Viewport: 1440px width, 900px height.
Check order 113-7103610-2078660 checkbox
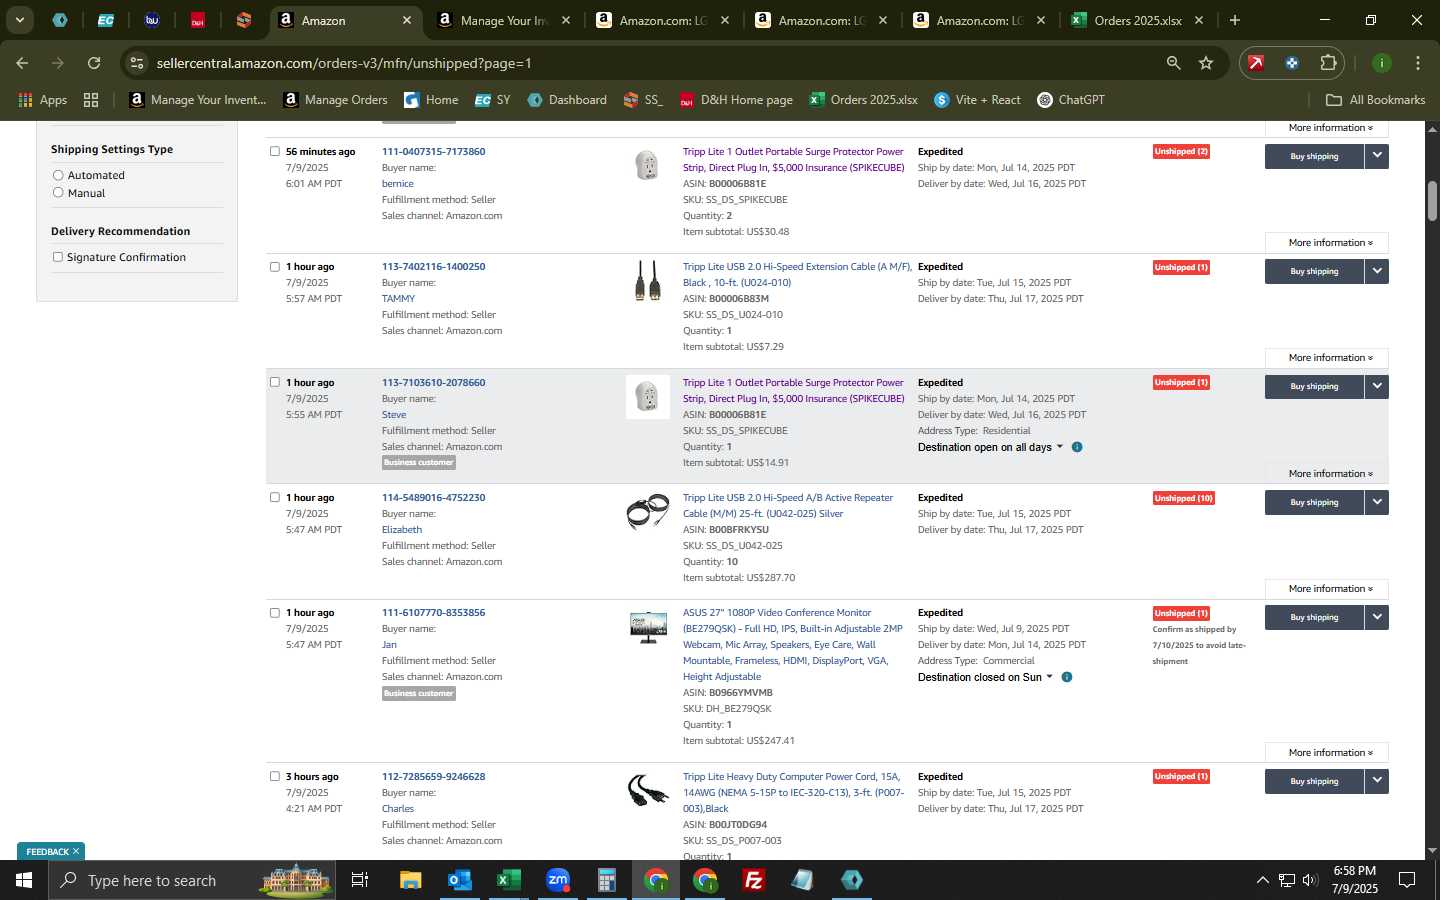[275, 382]
